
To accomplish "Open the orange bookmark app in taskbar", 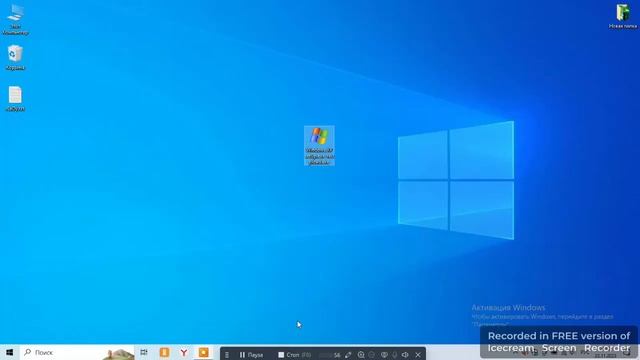I will (x=164, y=352).
